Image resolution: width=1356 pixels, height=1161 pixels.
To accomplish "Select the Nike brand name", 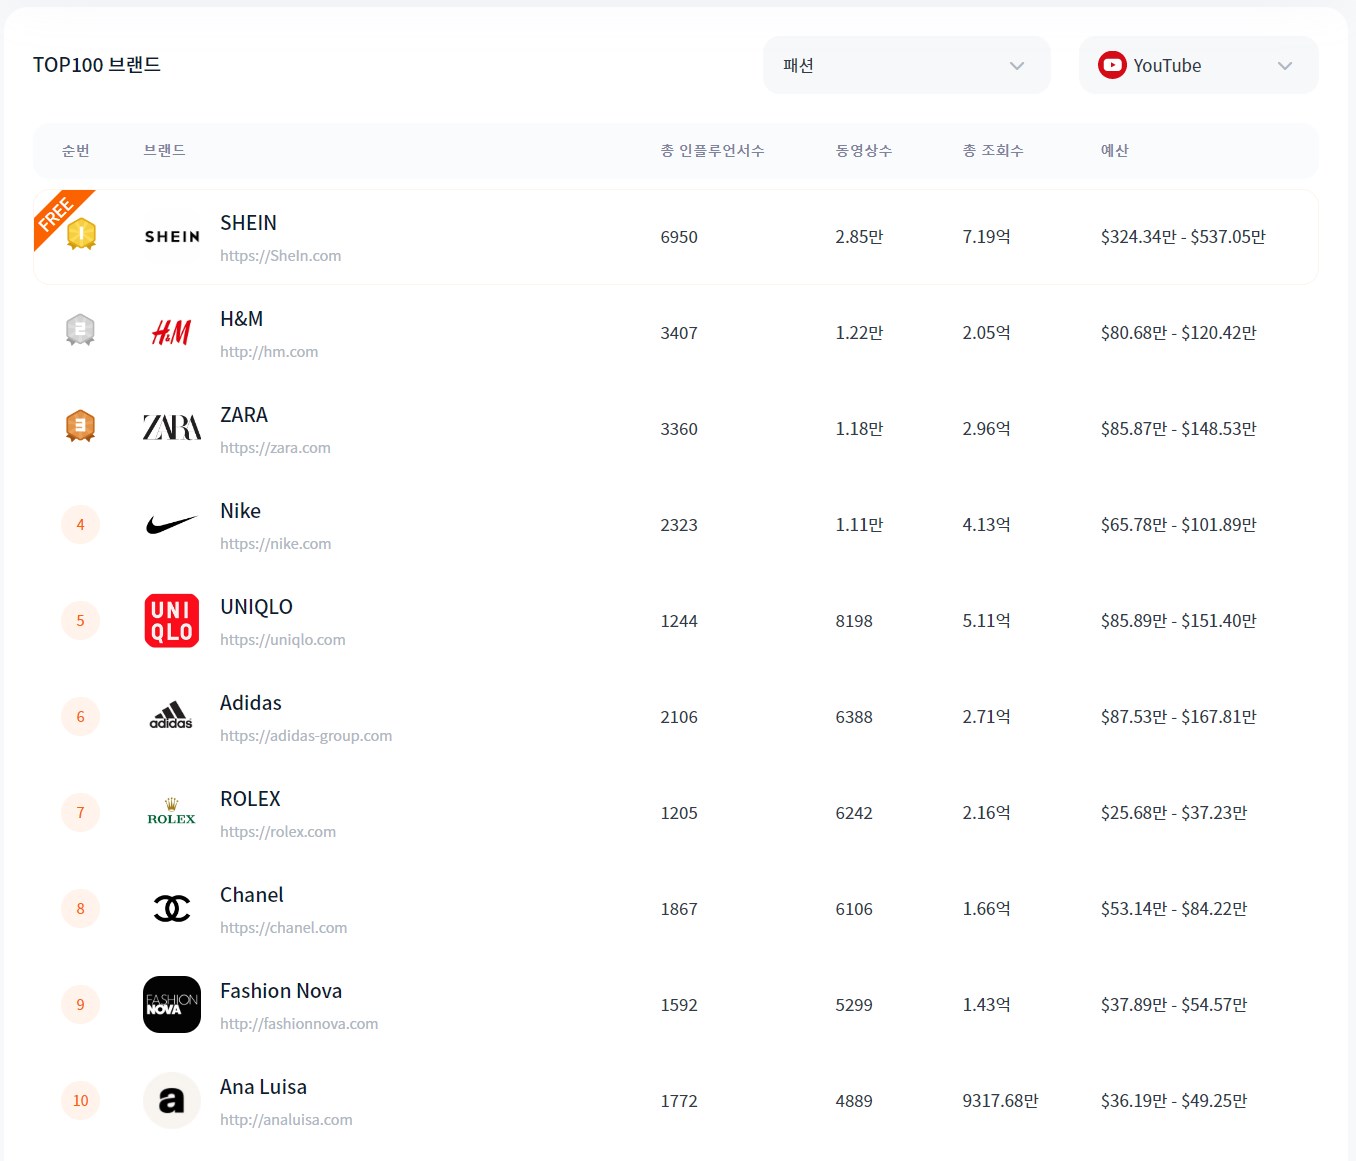I will (240, 511).
